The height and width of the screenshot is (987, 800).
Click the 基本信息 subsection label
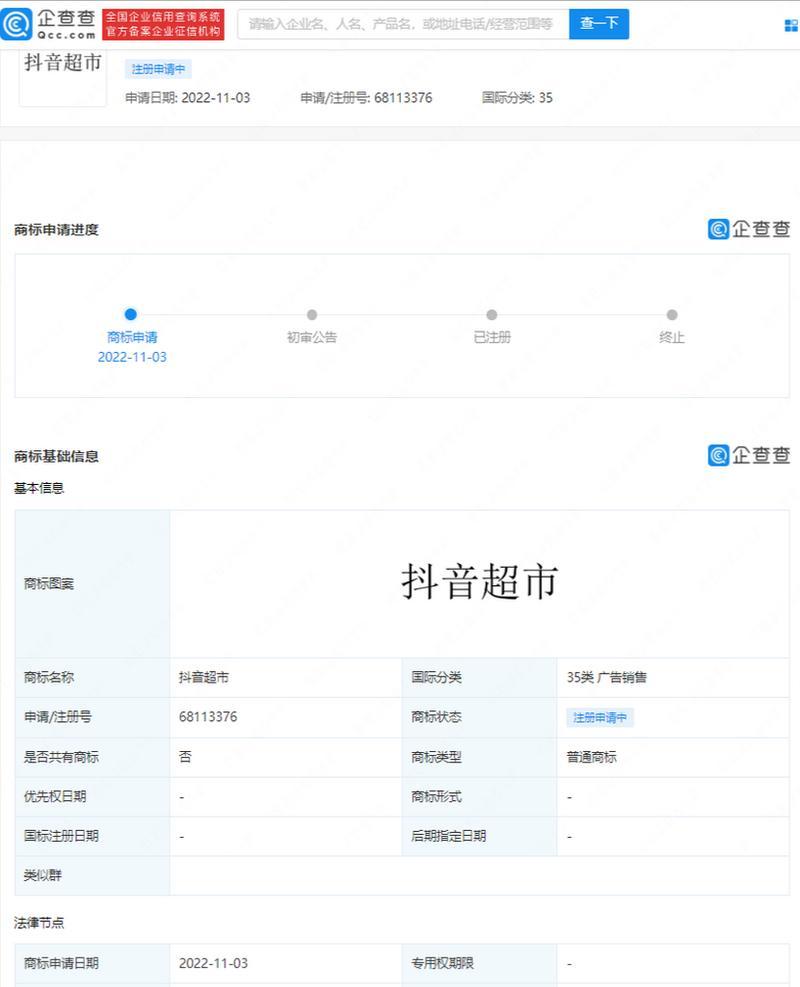pyautogui.click(x=39, y=488)
